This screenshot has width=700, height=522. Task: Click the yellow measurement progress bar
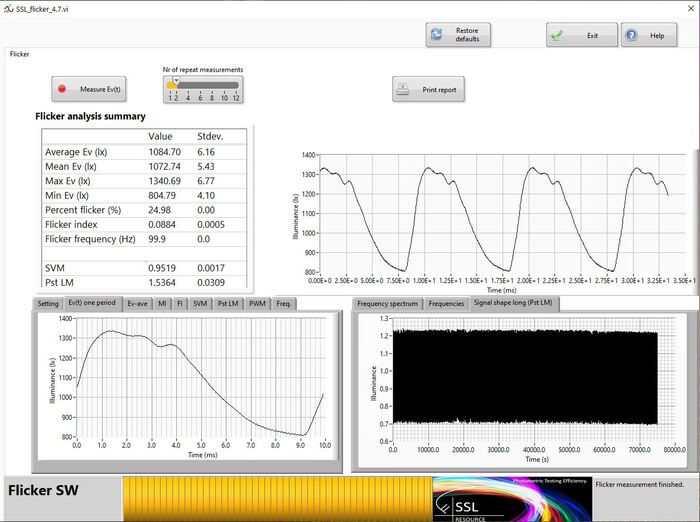[276, 497]
